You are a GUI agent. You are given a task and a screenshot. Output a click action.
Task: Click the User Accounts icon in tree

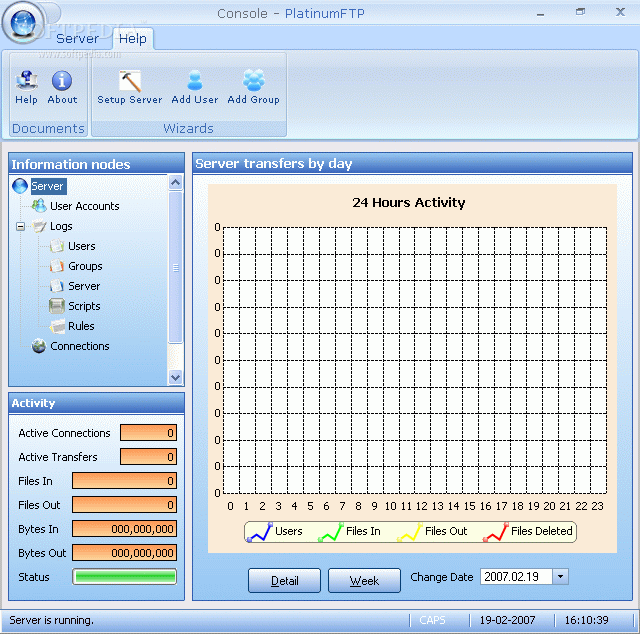39,206
